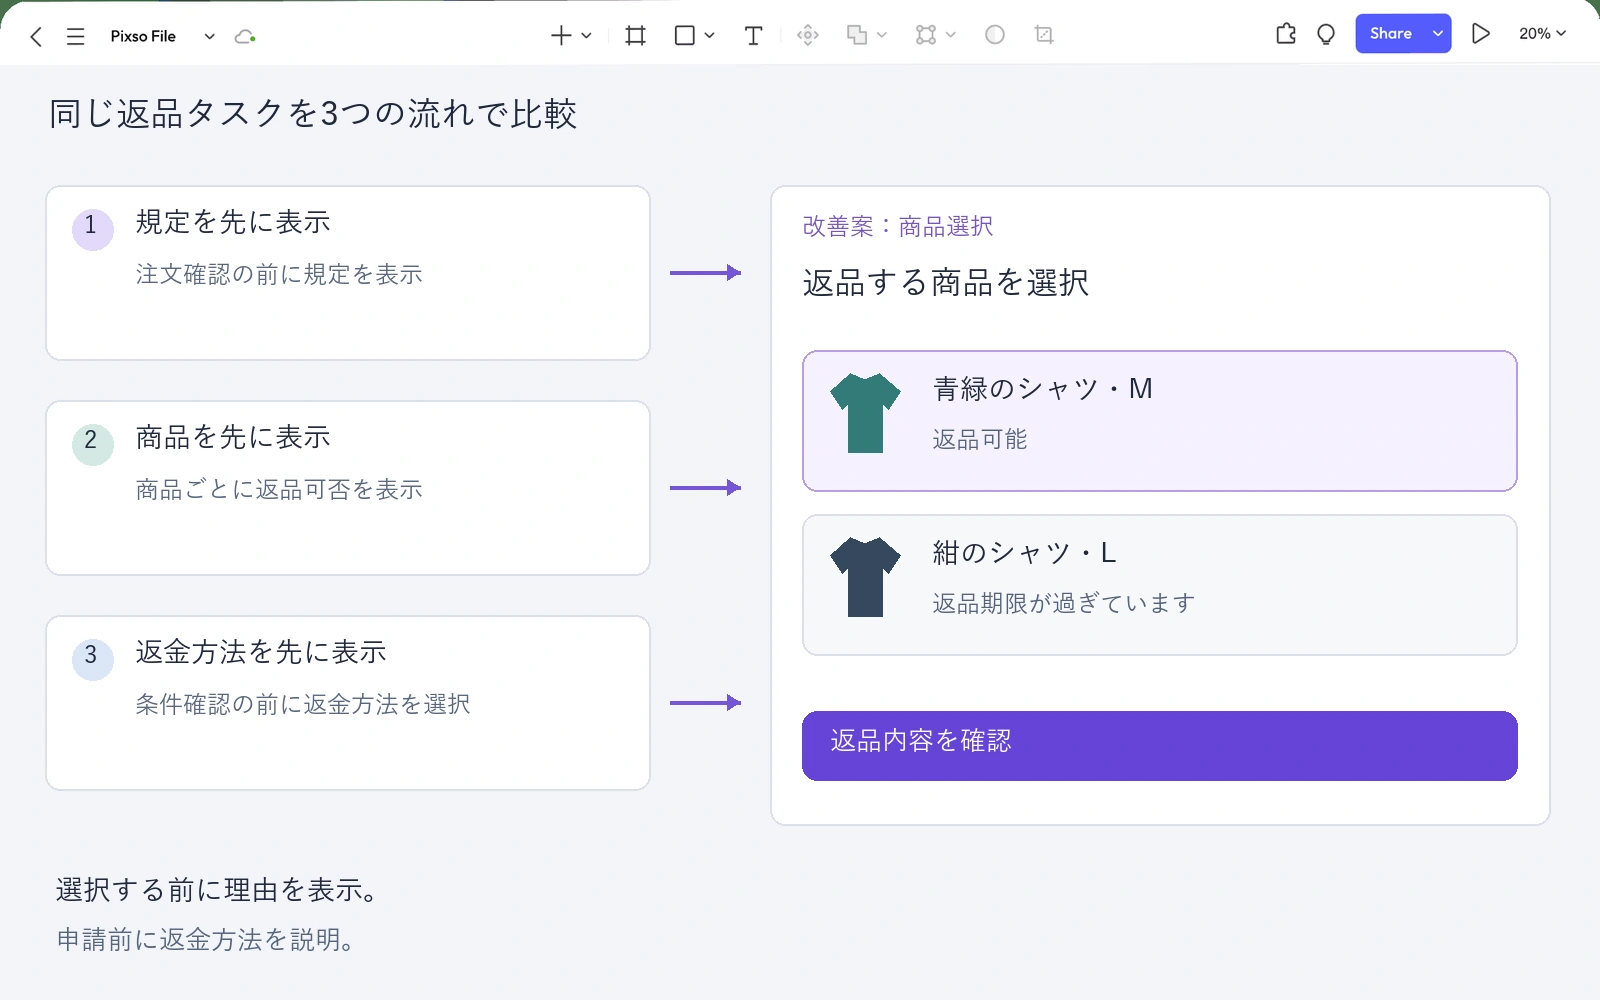The width and height of the screenshot is (1600, 1000).
Task: Click the Share button
Action: (x=1391, y=34)
